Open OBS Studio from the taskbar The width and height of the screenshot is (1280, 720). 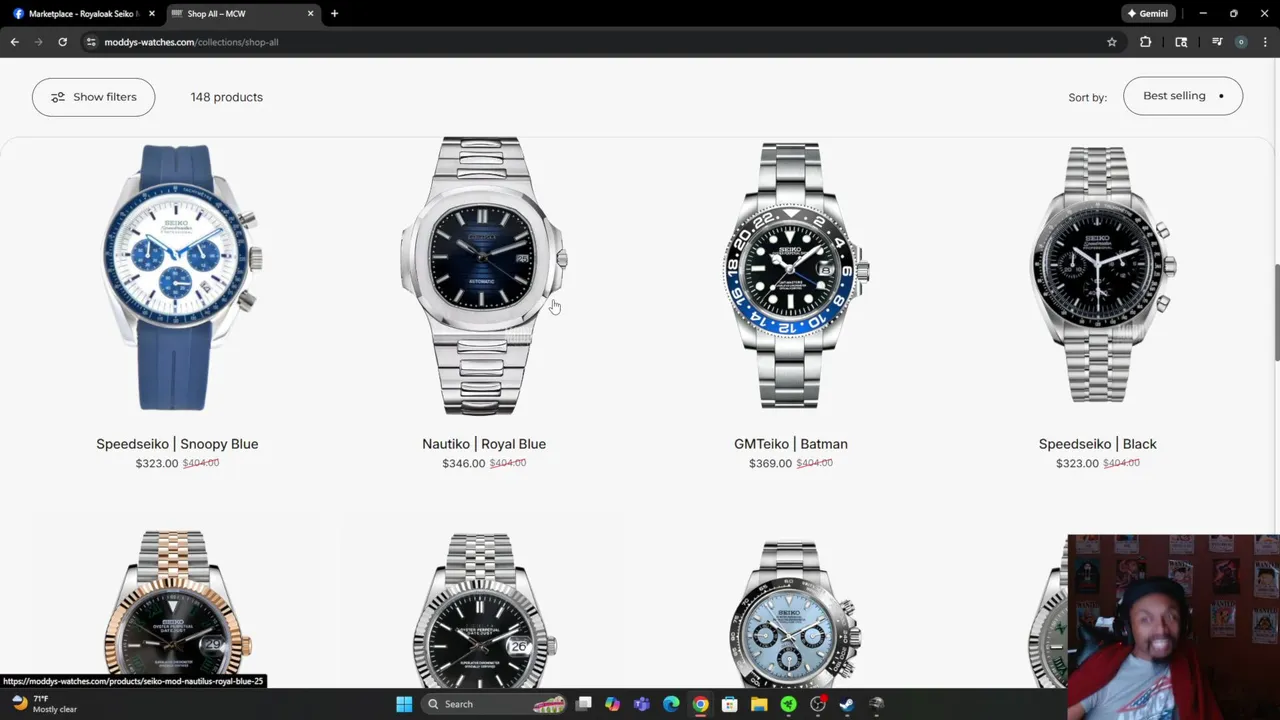(x=818, y=704)
